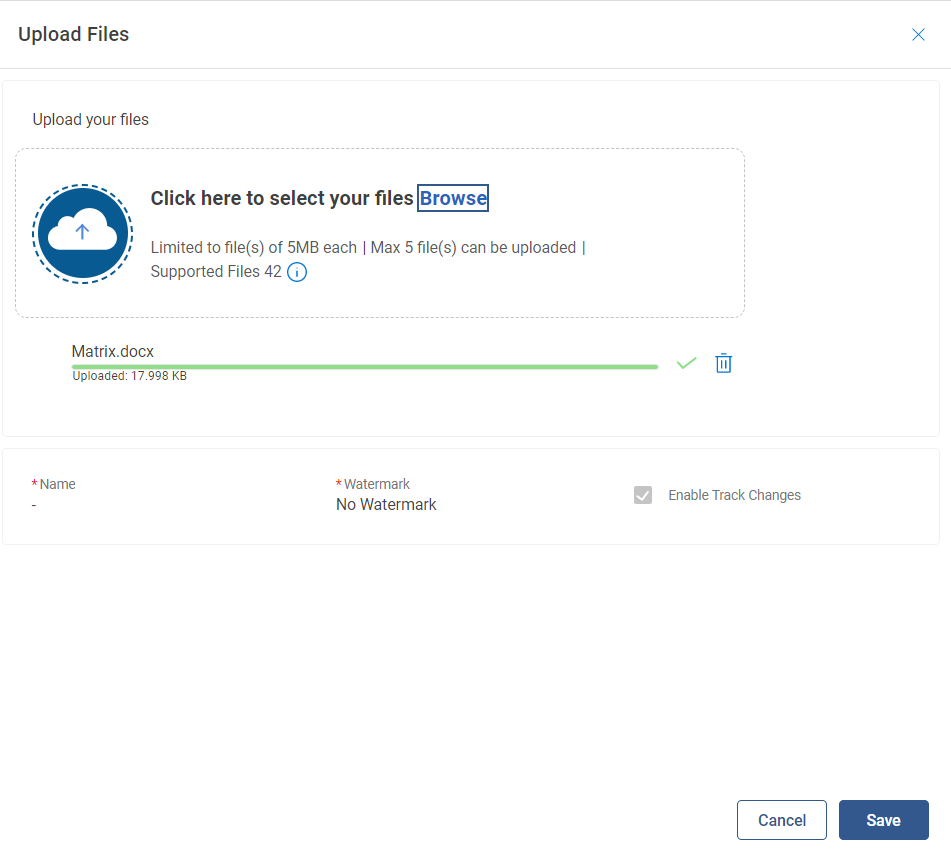Click the Browse link to select files
The image size is (951, 866).
pos(453,198)
